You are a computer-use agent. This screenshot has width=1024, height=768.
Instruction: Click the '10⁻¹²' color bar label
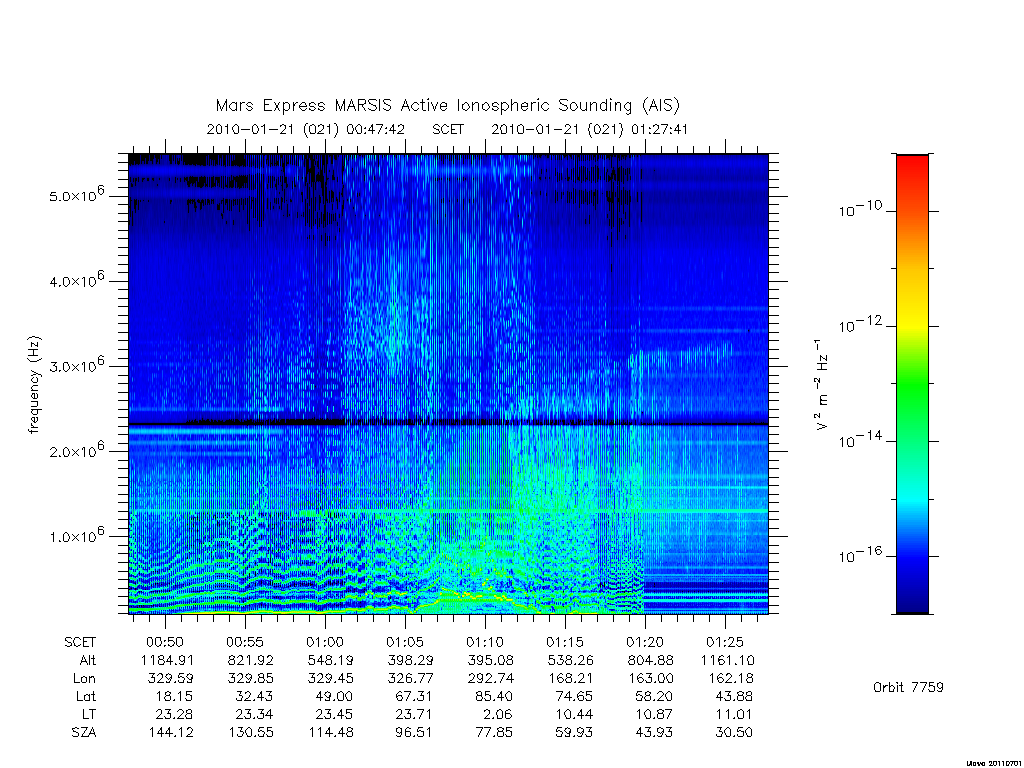coord(860,324)
